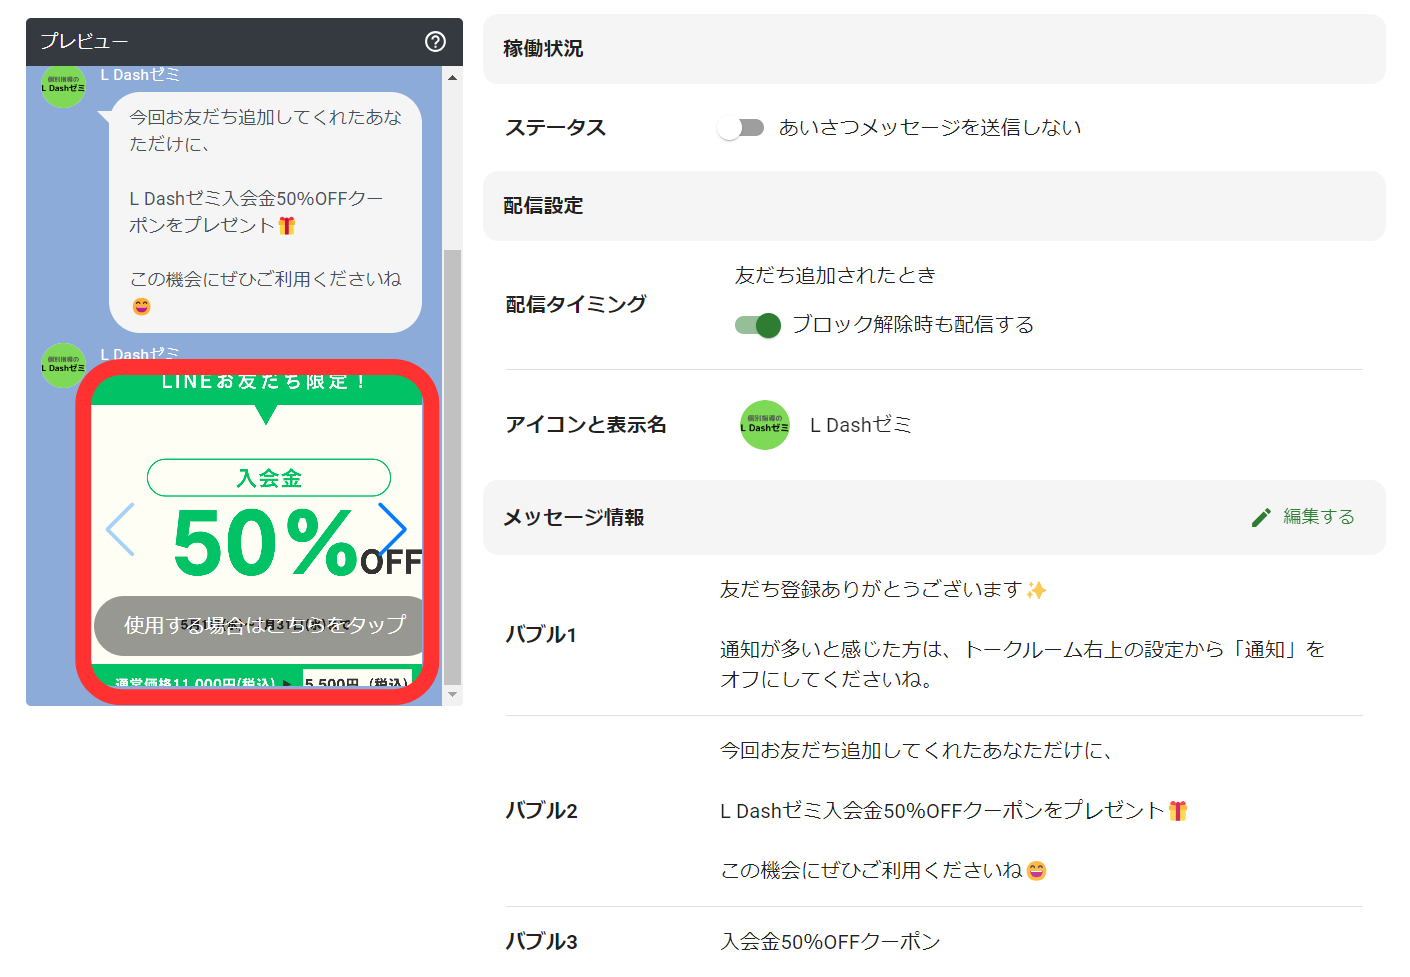The height and width of the screenshot is (977, 1410).
Task: Click the L Dashゼミ icon in the アイコンと表示名 row
Action: tap(764, 424)
